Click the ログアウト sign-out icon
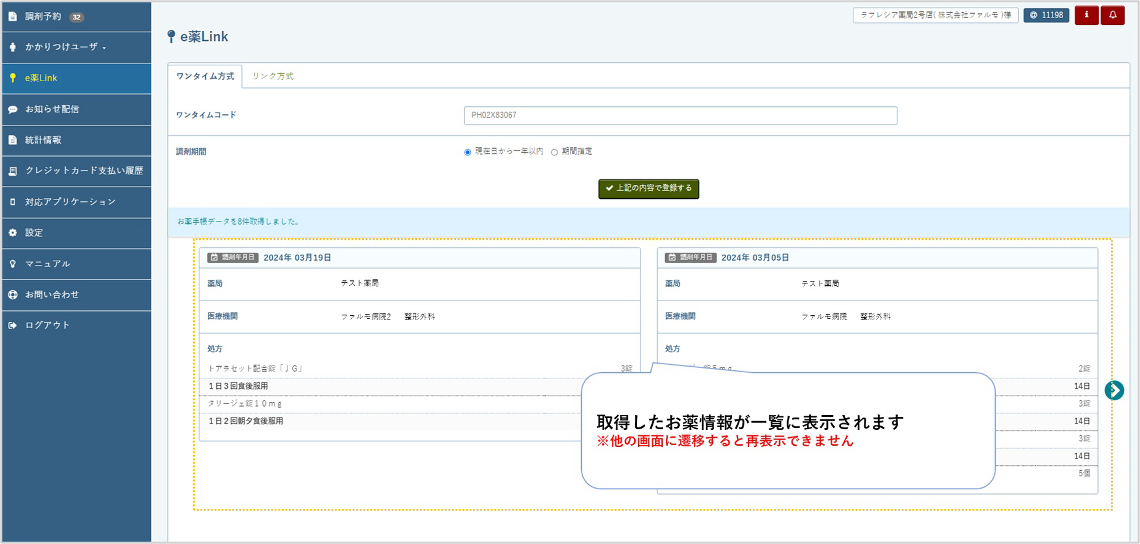Viewport: 1140px width, 544px height. 13,326
